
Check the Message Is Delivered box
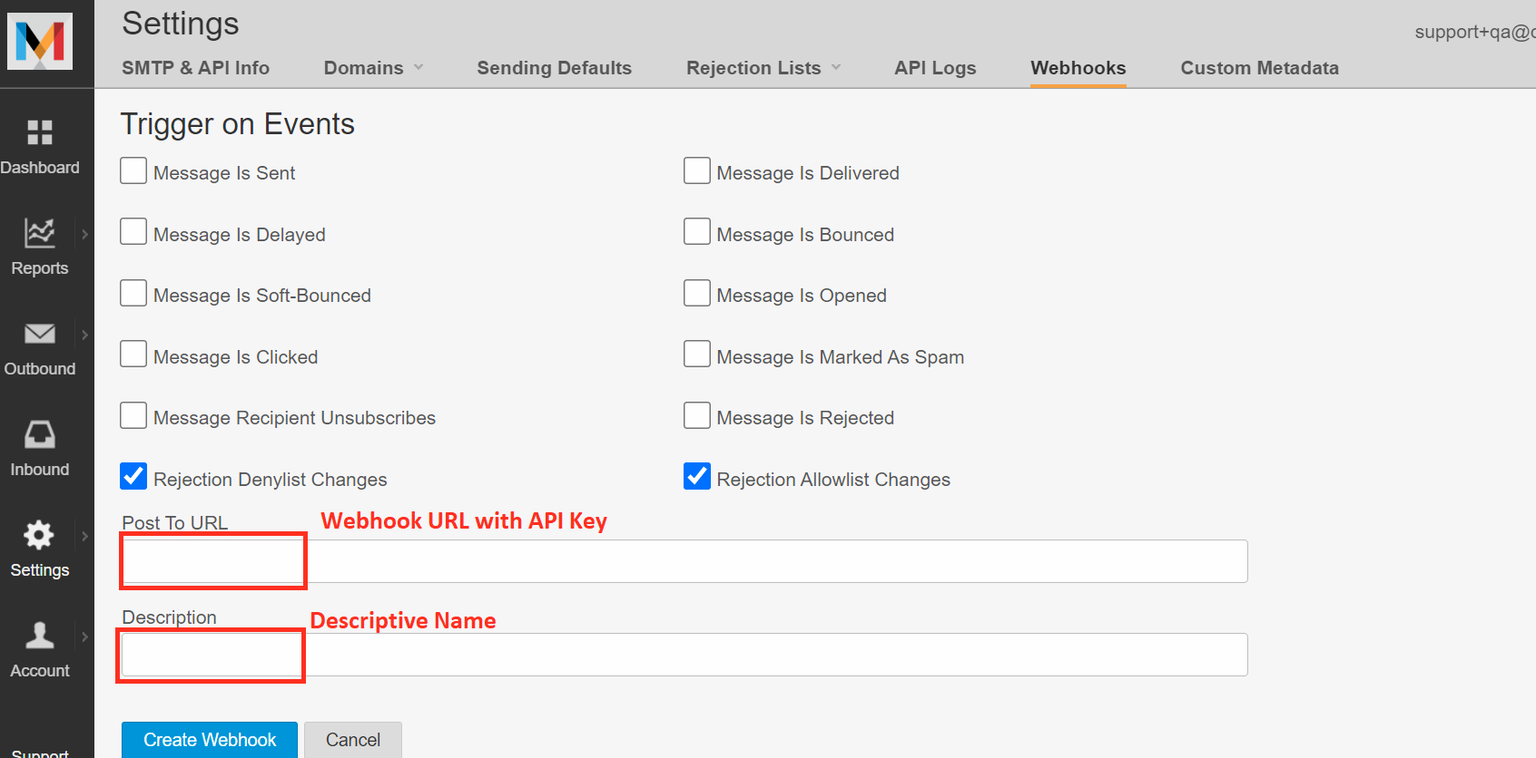pos(697,171)
